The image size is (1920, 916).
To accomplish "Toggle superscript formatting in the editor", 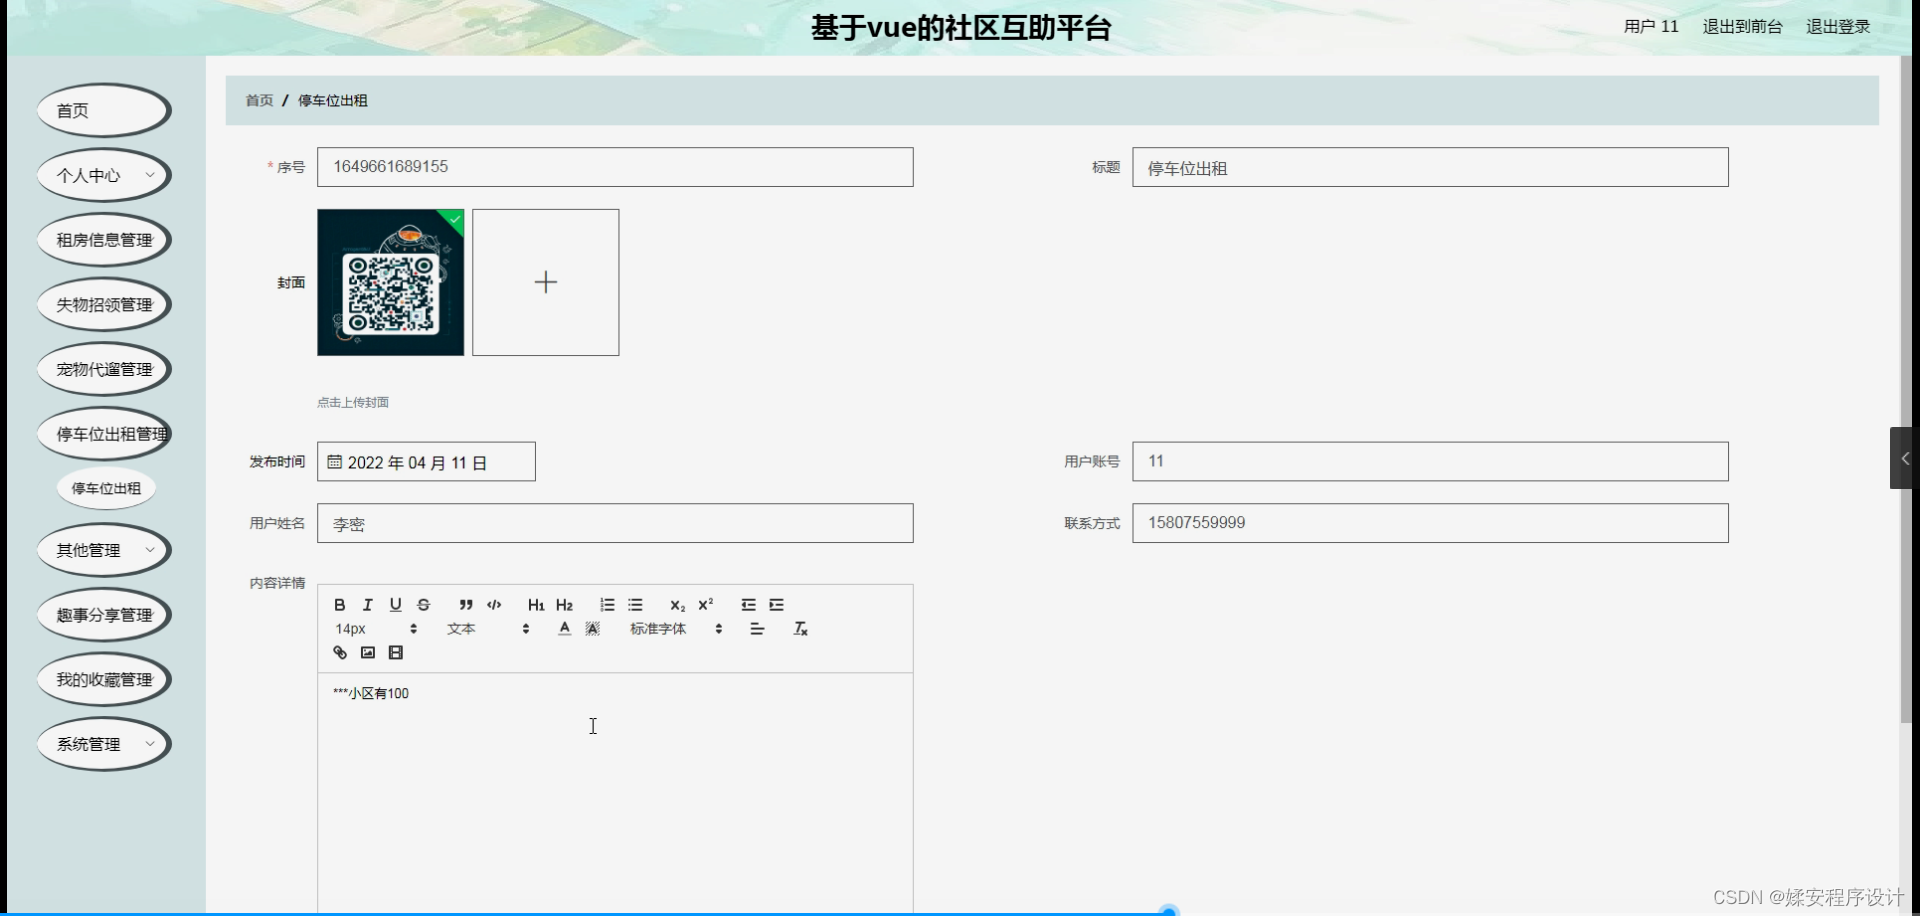I will [707, 604].
